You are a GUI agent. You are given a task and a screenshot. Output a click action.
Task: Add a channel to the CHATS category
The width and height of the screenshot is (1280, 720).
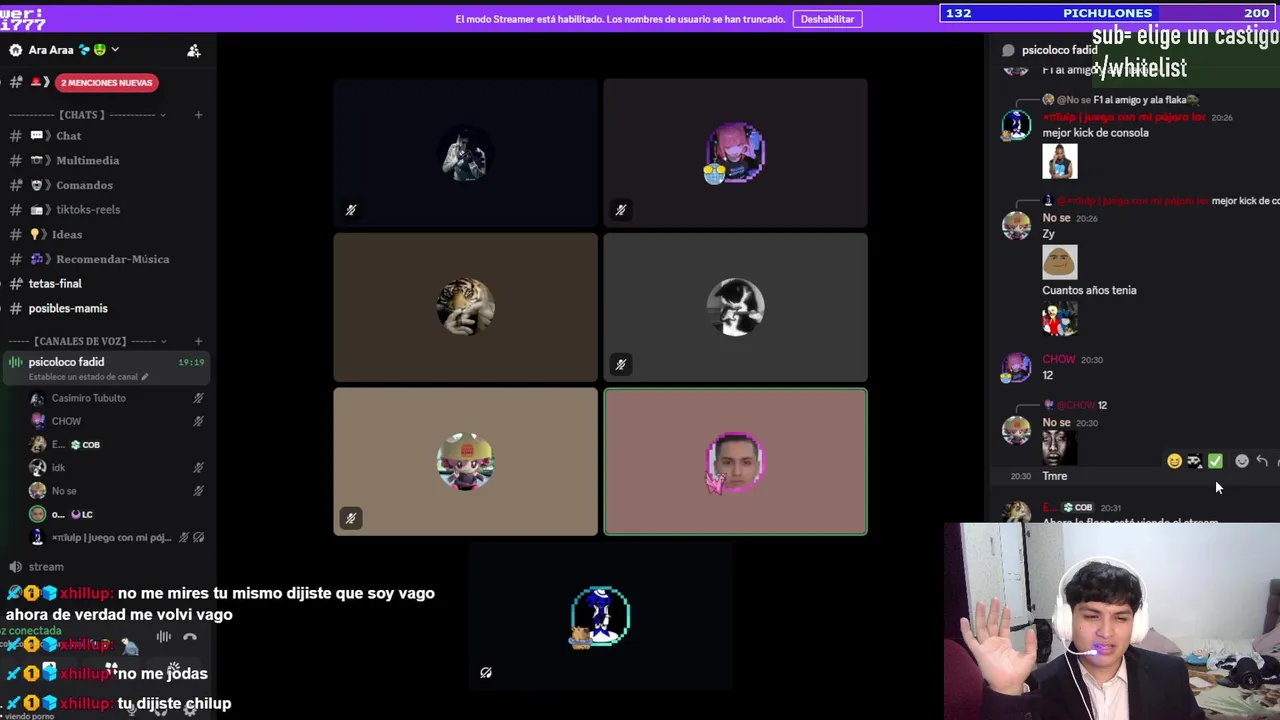click(x=198, y=115)
